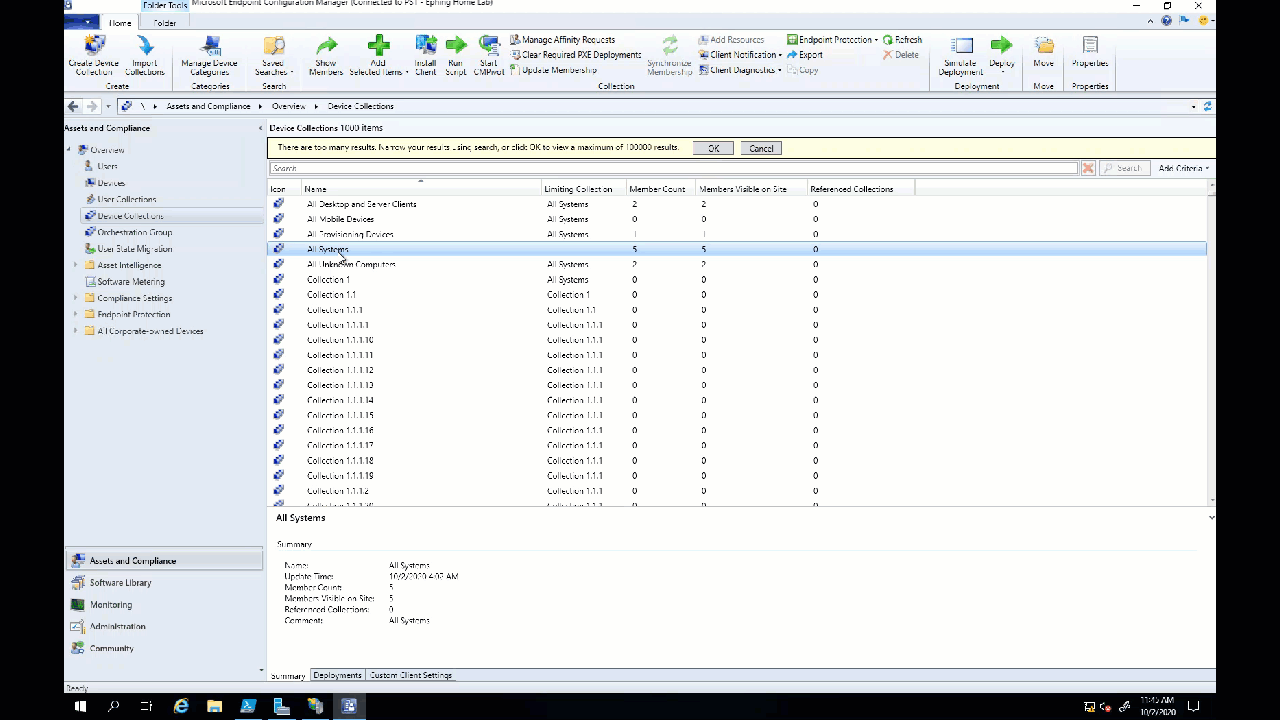Image resolution: width=1280 pixels, height=720 pixels.
Task: Click Overview in the breadcrumb path
Action: (x=289, y=106)
